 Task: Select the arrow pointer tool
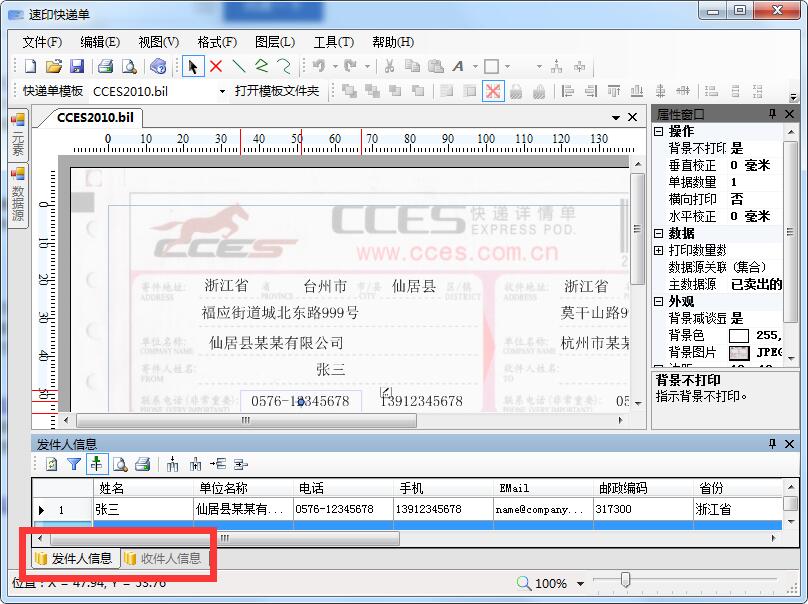click(x=193, y=67)
